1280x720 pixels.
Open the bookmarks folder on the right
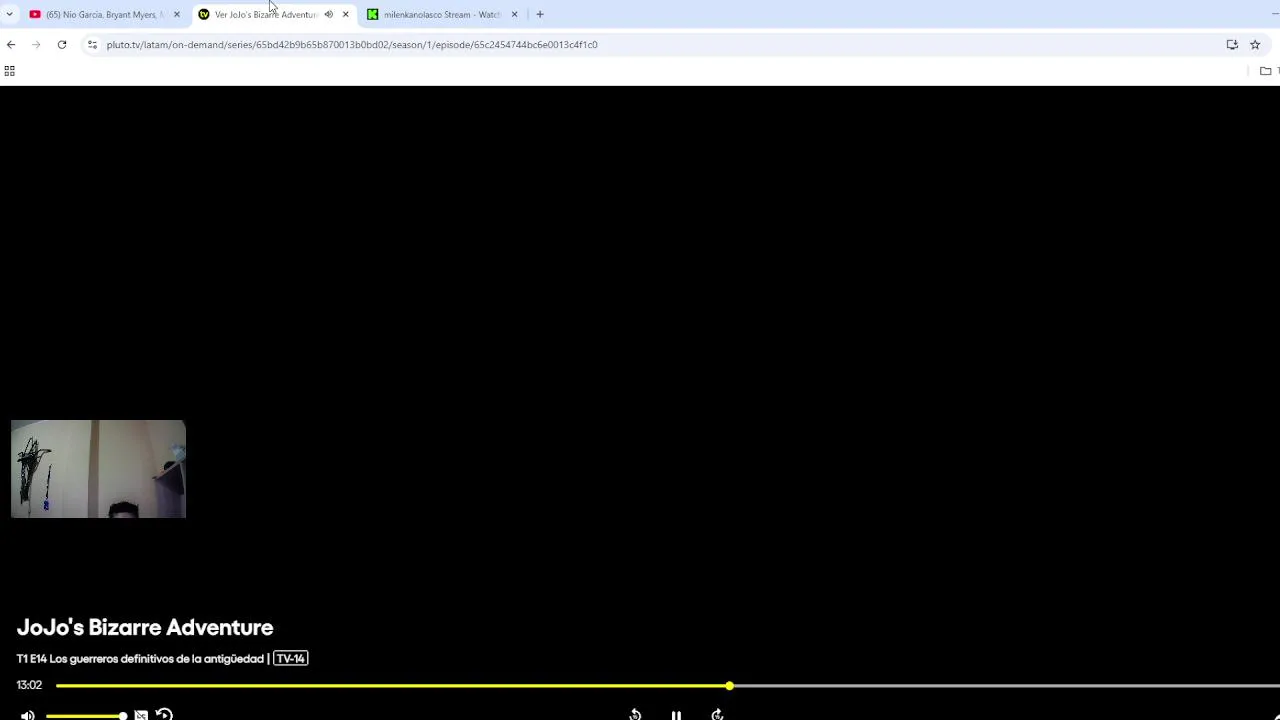click(x=1266, y=71)
